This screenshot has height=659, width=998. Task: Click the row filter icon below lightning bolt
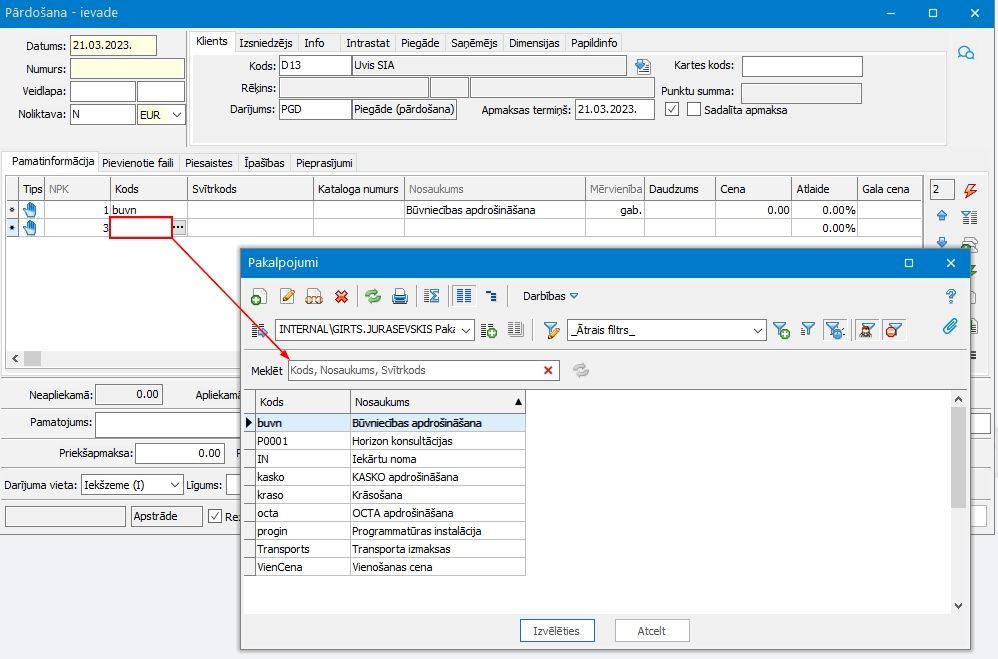[x=969, y=217]
